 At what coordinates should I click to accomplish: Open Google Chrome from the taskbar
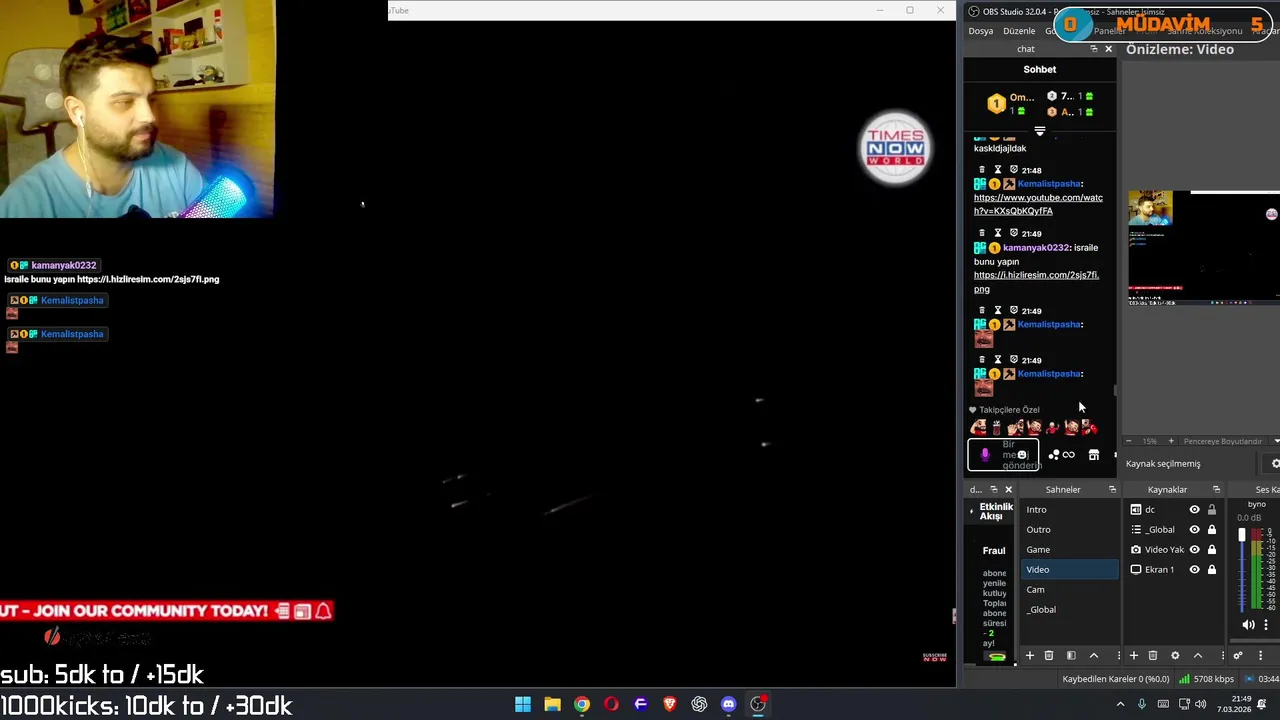pos(582,704)
